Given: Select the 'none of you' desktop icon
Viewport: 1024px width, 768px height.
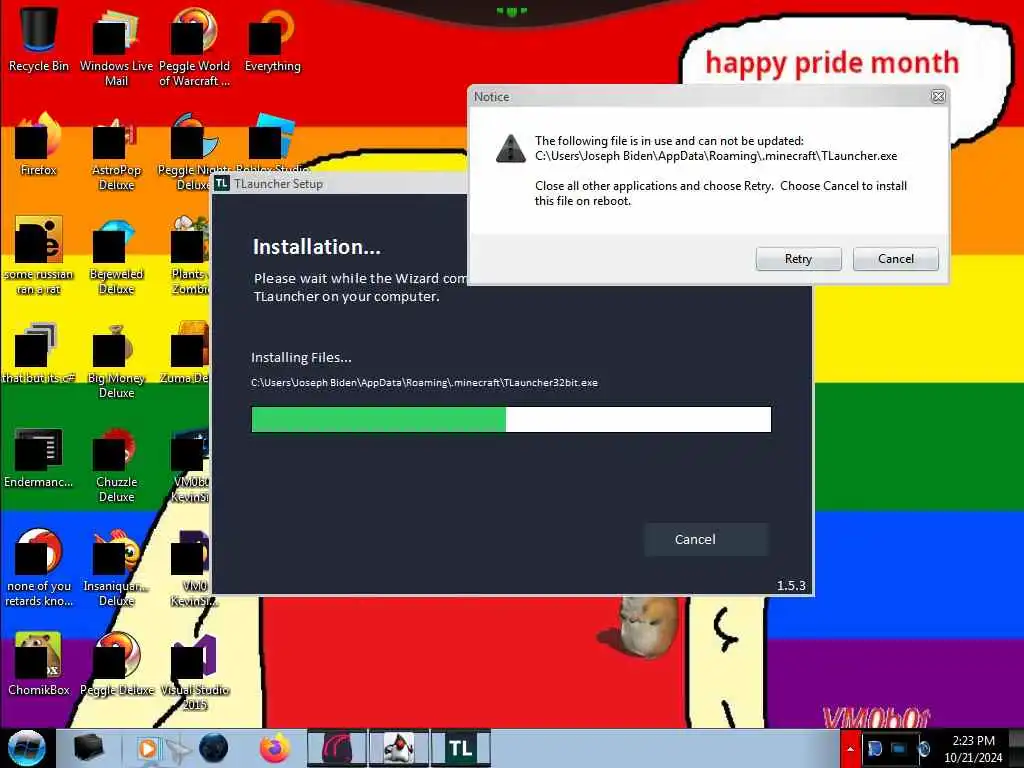Looking at the screenshot, I should [x=39, y=568].
